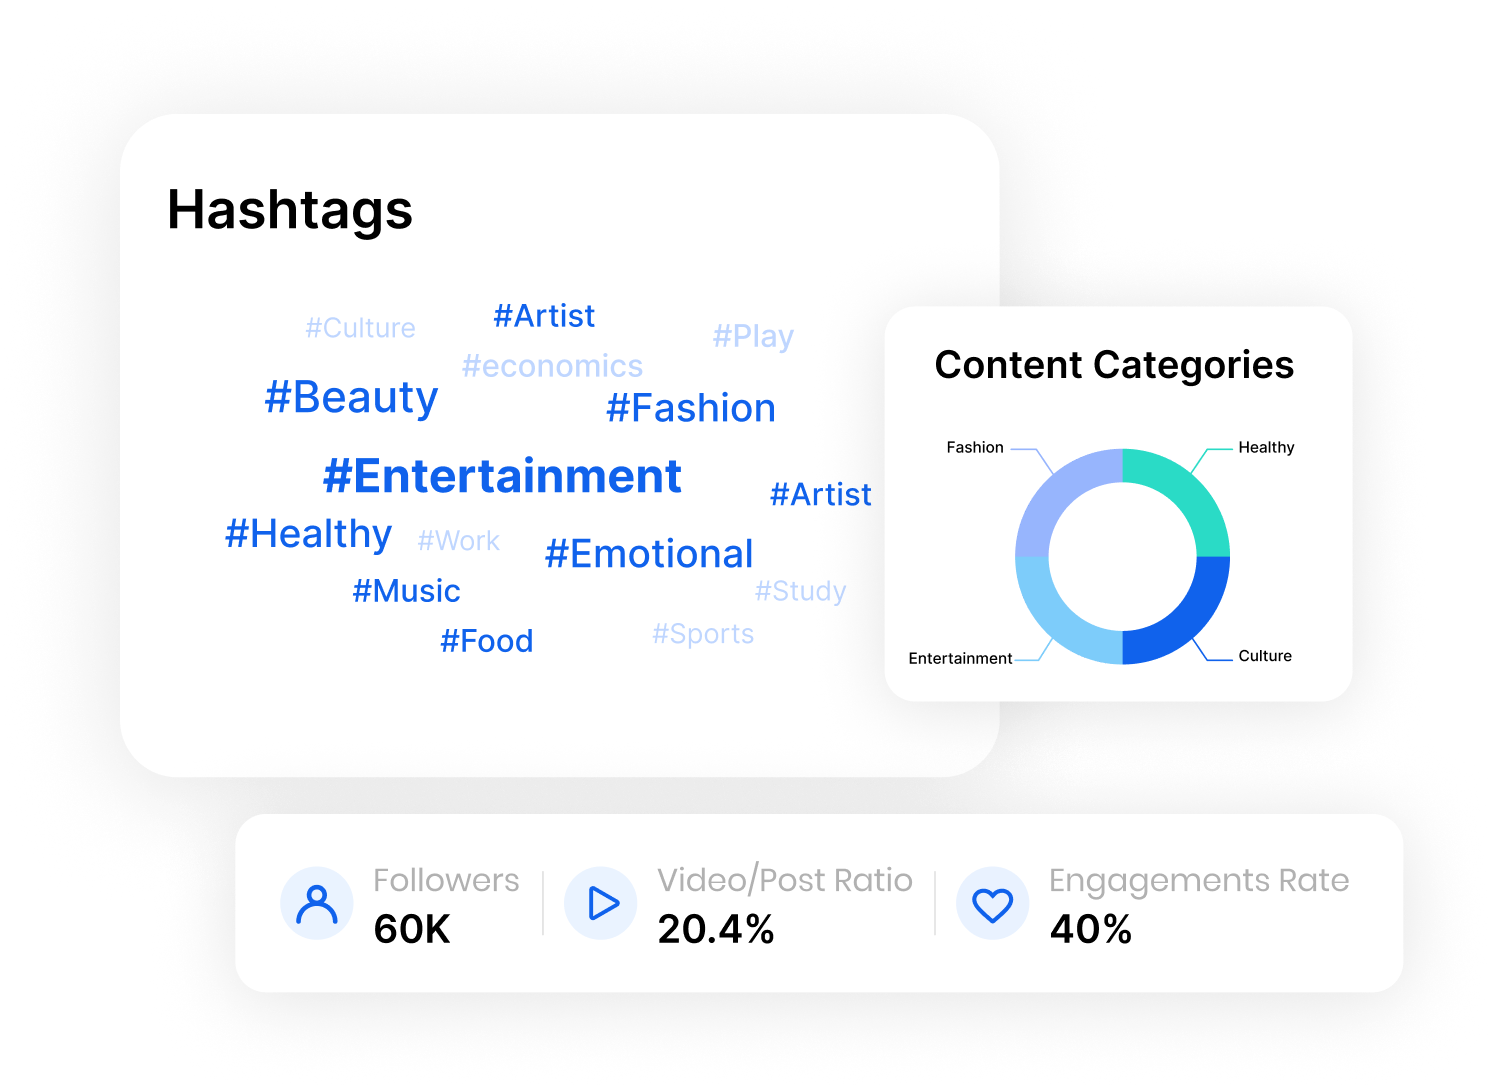This screenshot has height=1085, width=1492.
Task: Open the faded #Play hashtag
Action: (x=753, y=336)
